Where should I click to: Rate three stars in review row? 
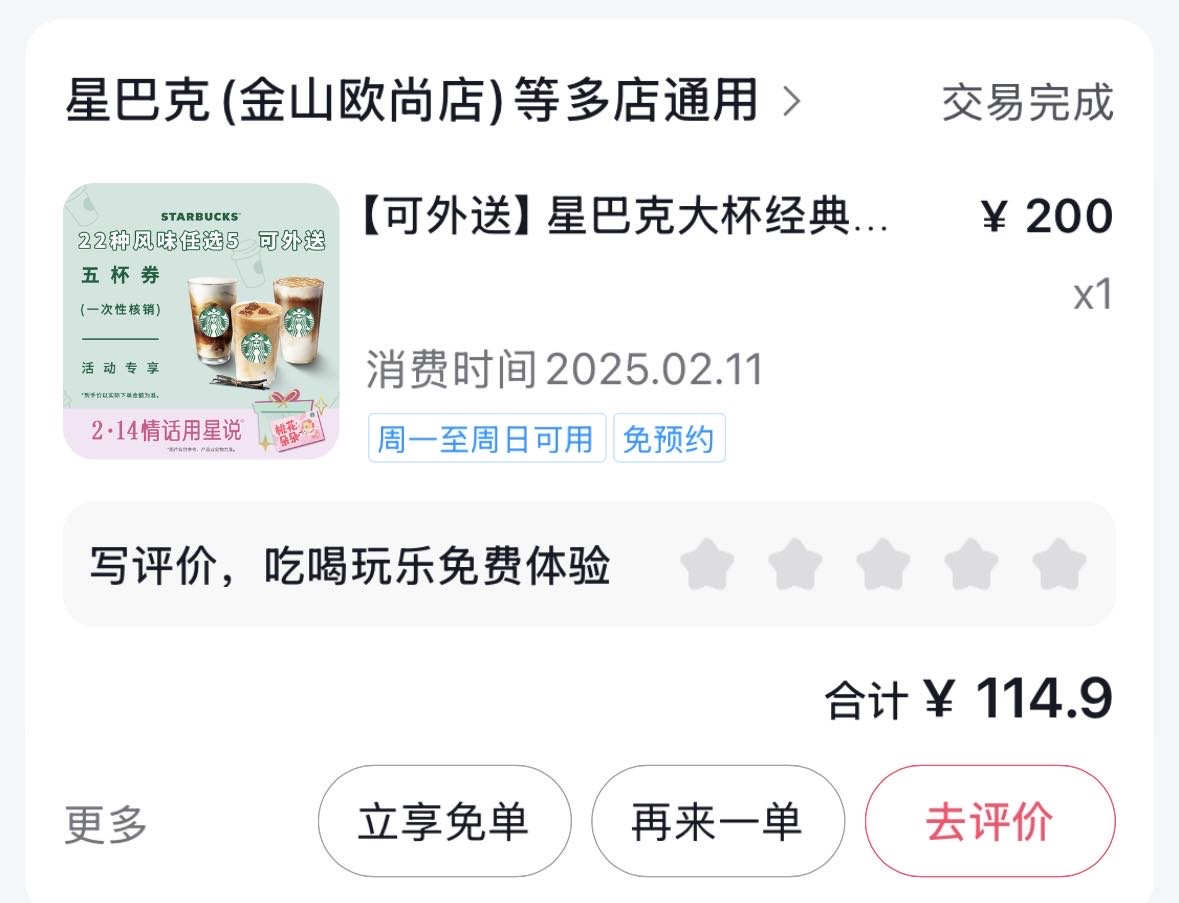click(883, 564)
